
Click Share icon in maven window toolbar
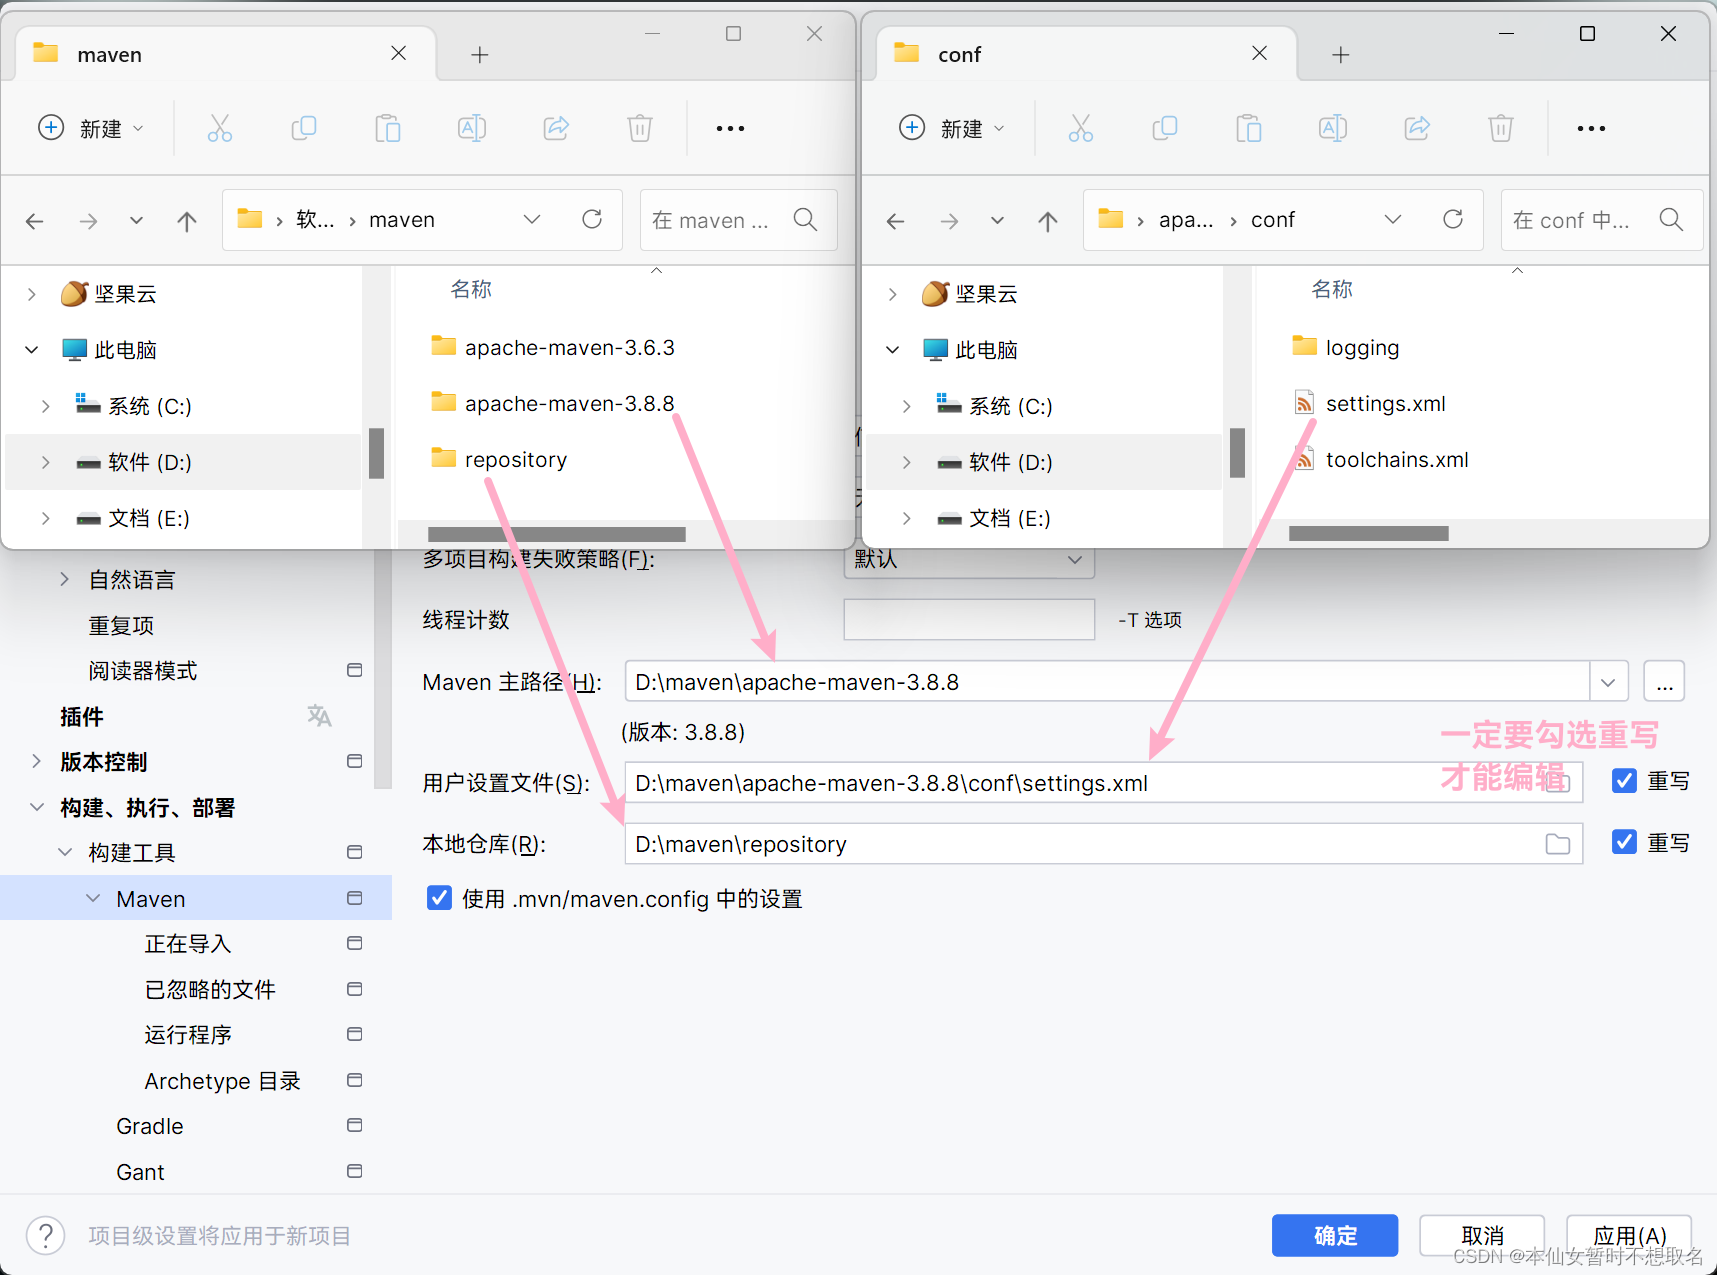[x=556, y=128]
